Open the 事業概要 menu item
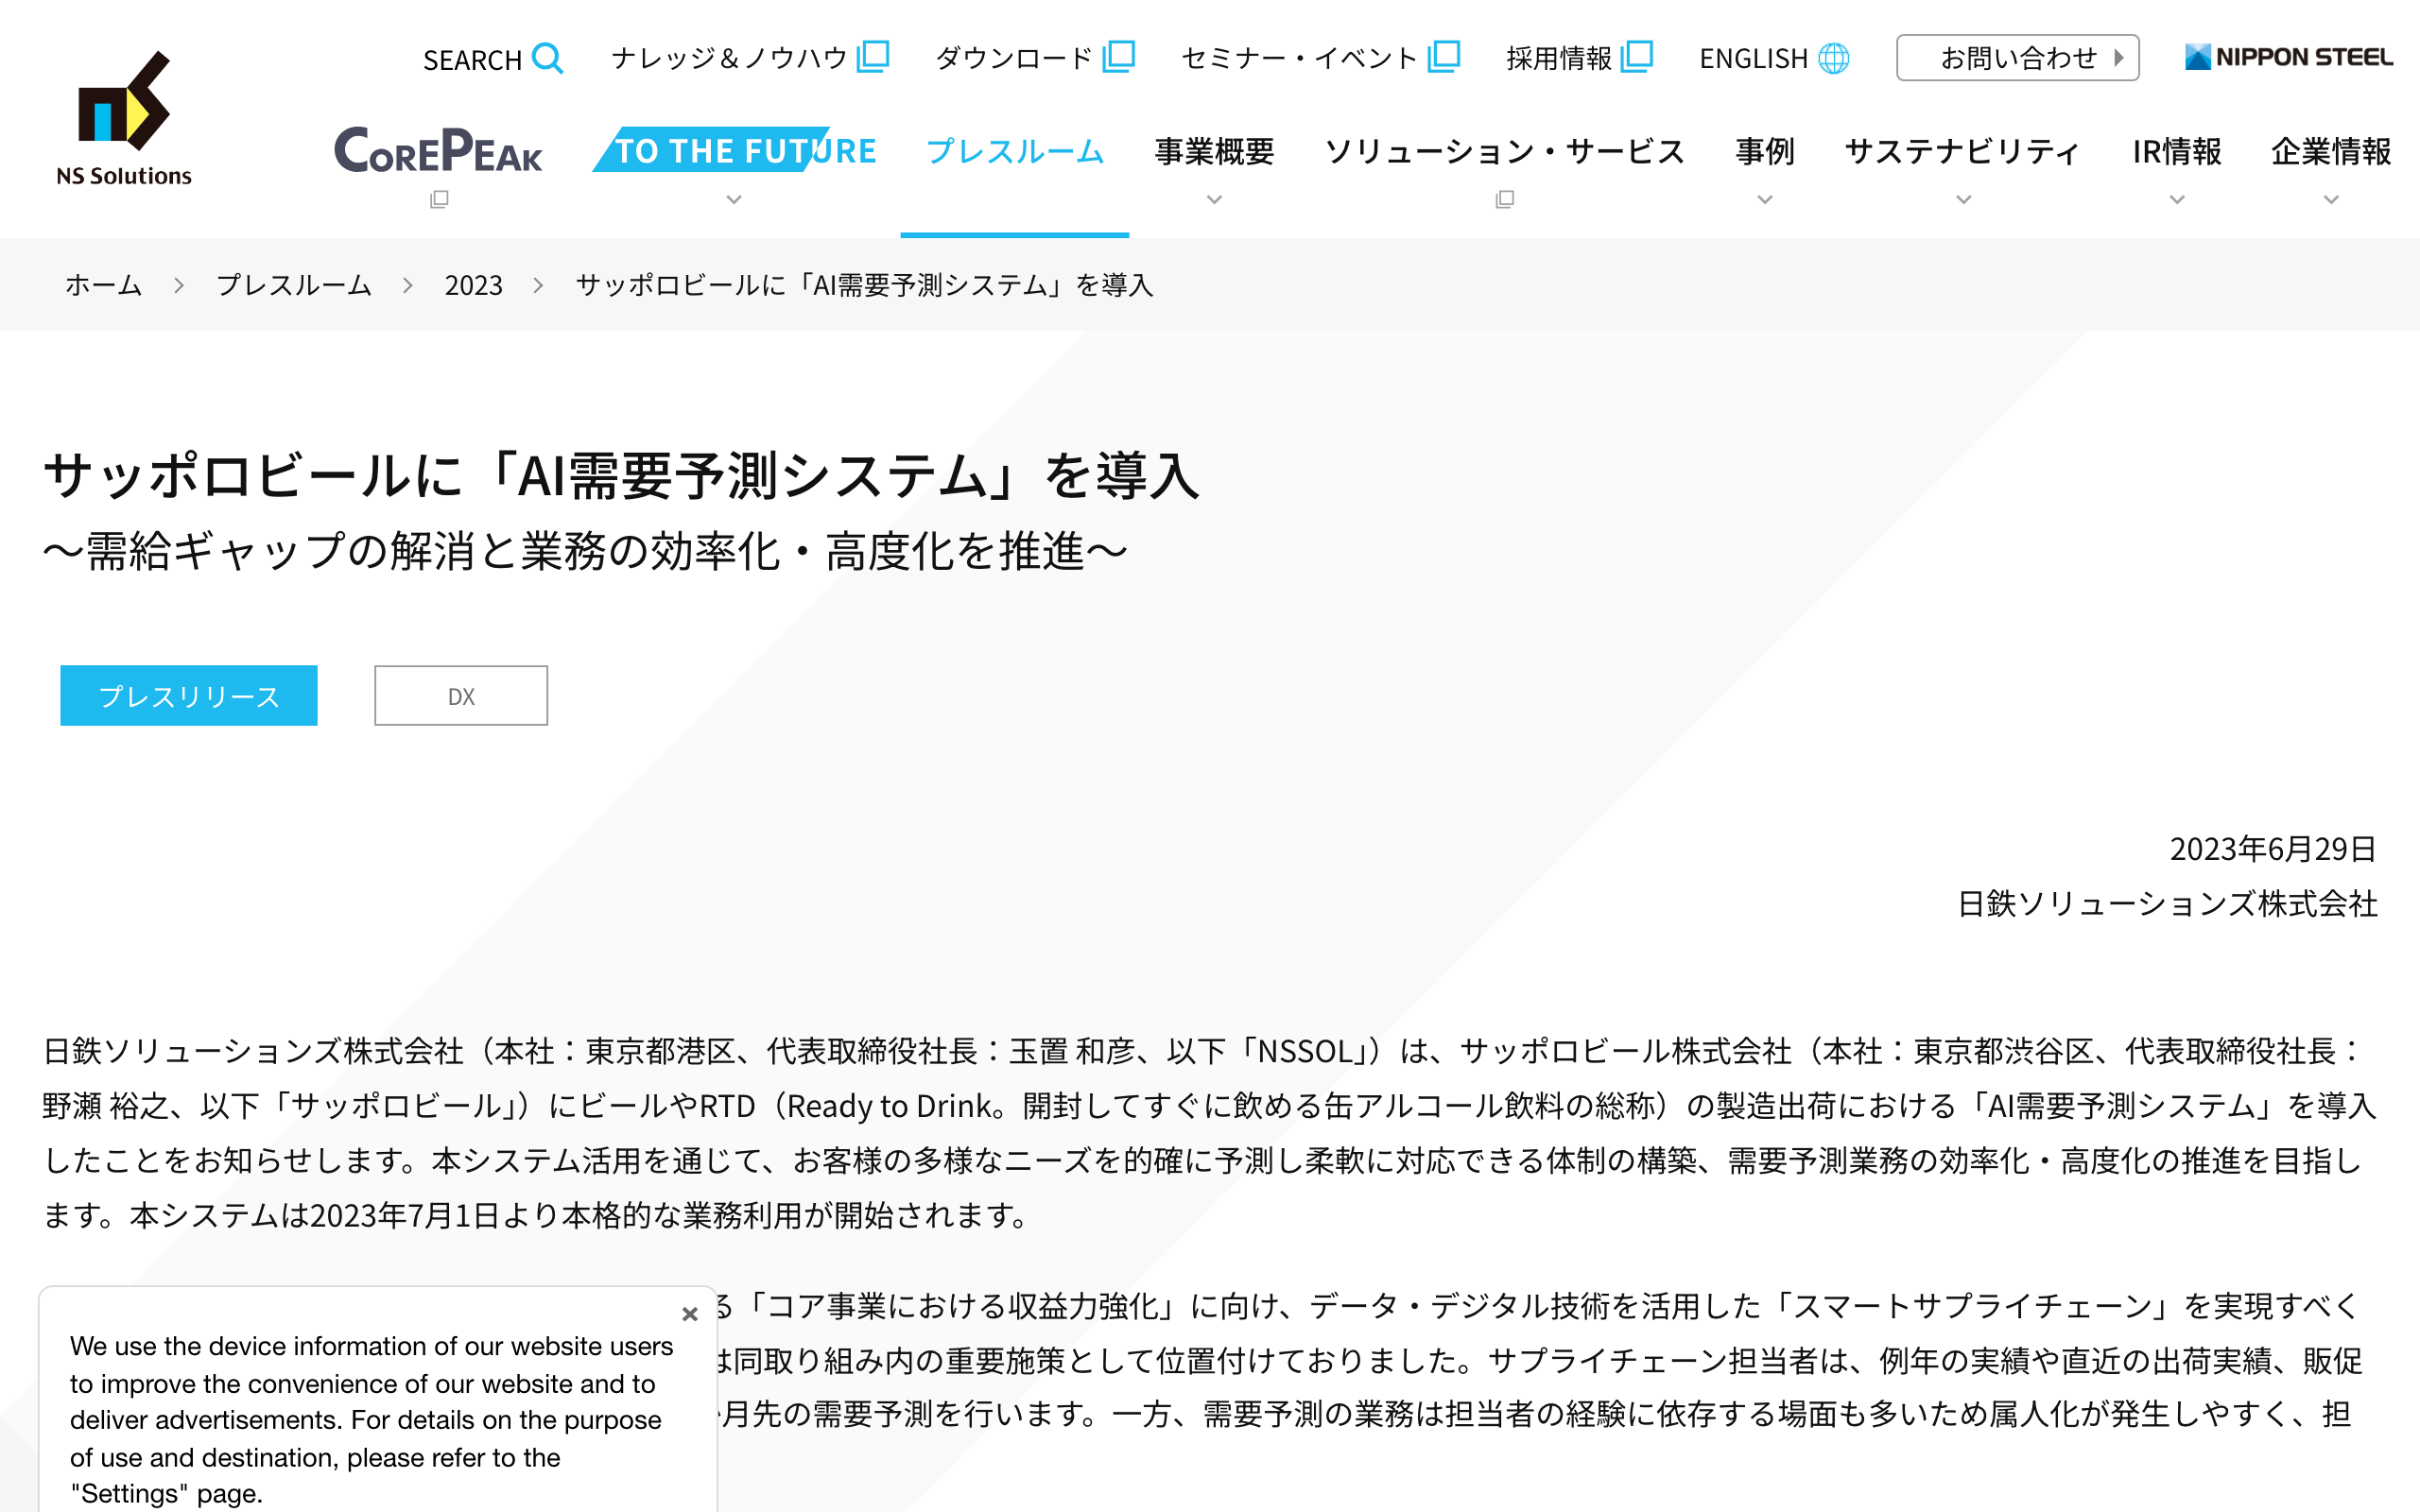 [x=1214, y=151]
